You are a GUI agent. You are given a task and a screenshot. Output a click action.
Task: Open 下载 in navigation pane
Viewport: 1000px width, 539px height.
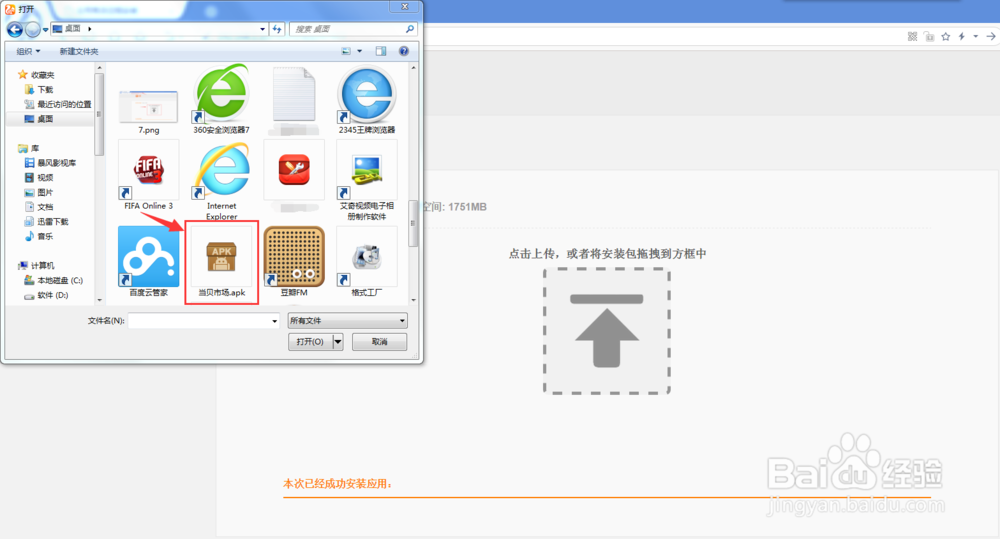39,89
